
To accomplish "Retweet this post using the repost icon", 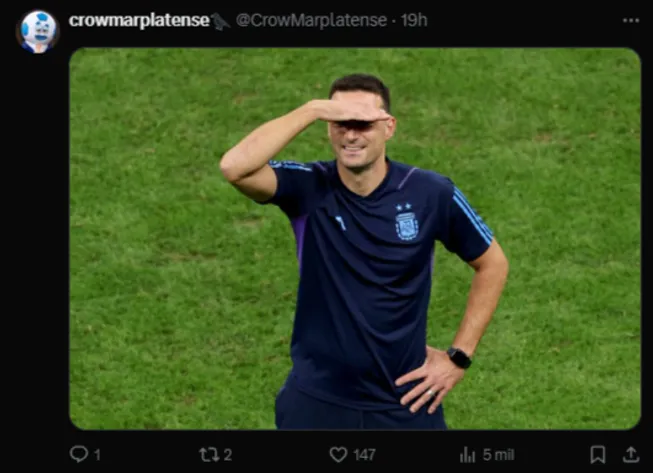I will (x=209, y=454).
